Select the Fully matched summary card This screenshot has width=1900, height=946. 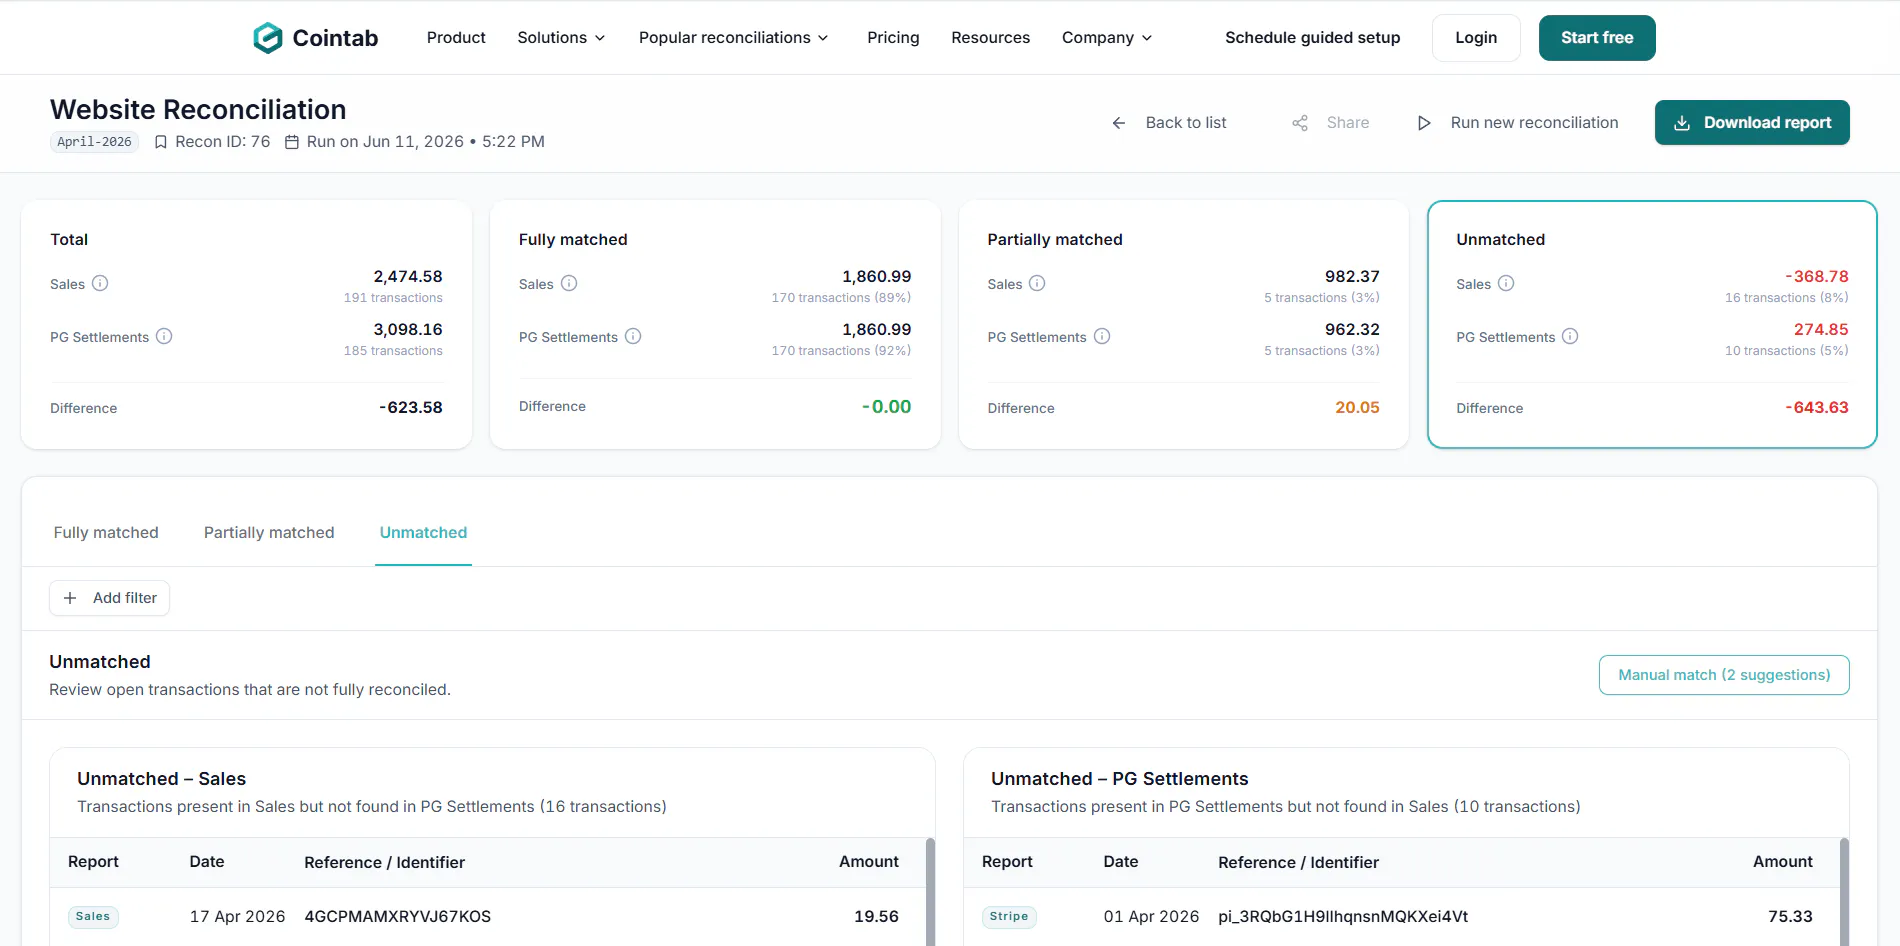click(715, 325)
